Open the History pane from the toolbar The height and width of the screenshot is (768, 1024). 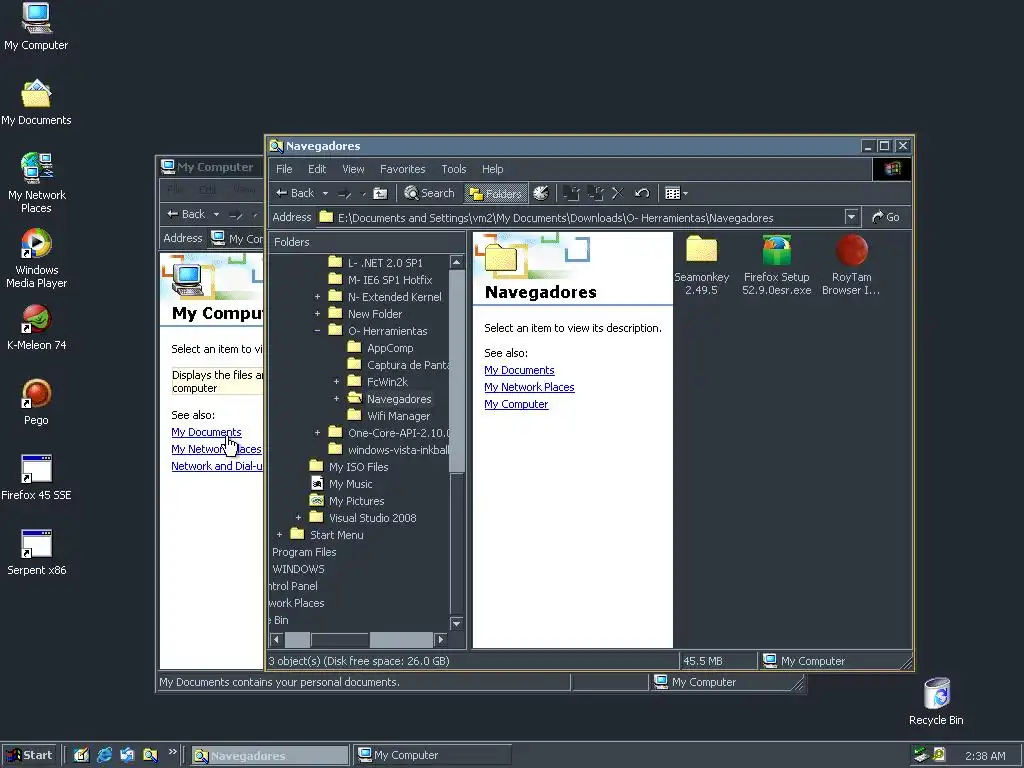point(541,193)
